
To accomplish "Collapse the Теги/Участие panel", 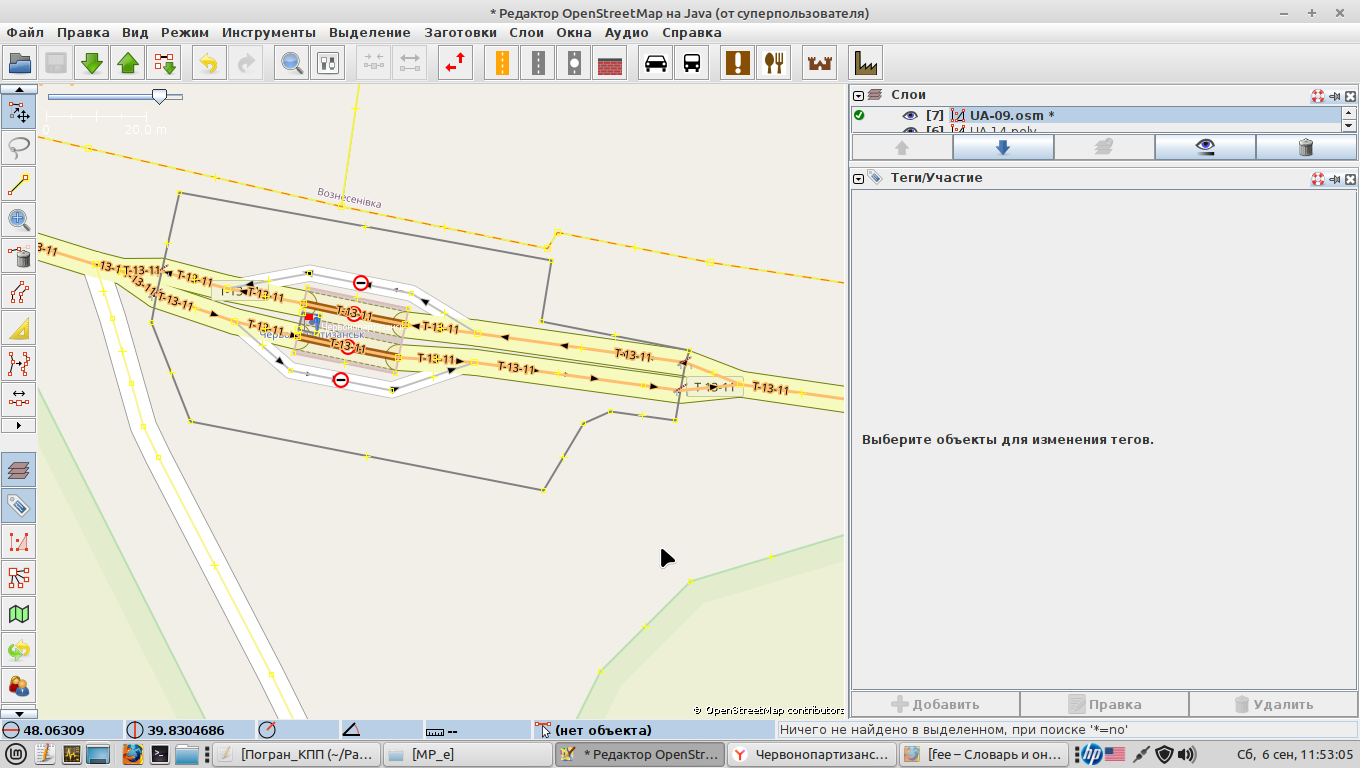I will click(x=858, y=178).
